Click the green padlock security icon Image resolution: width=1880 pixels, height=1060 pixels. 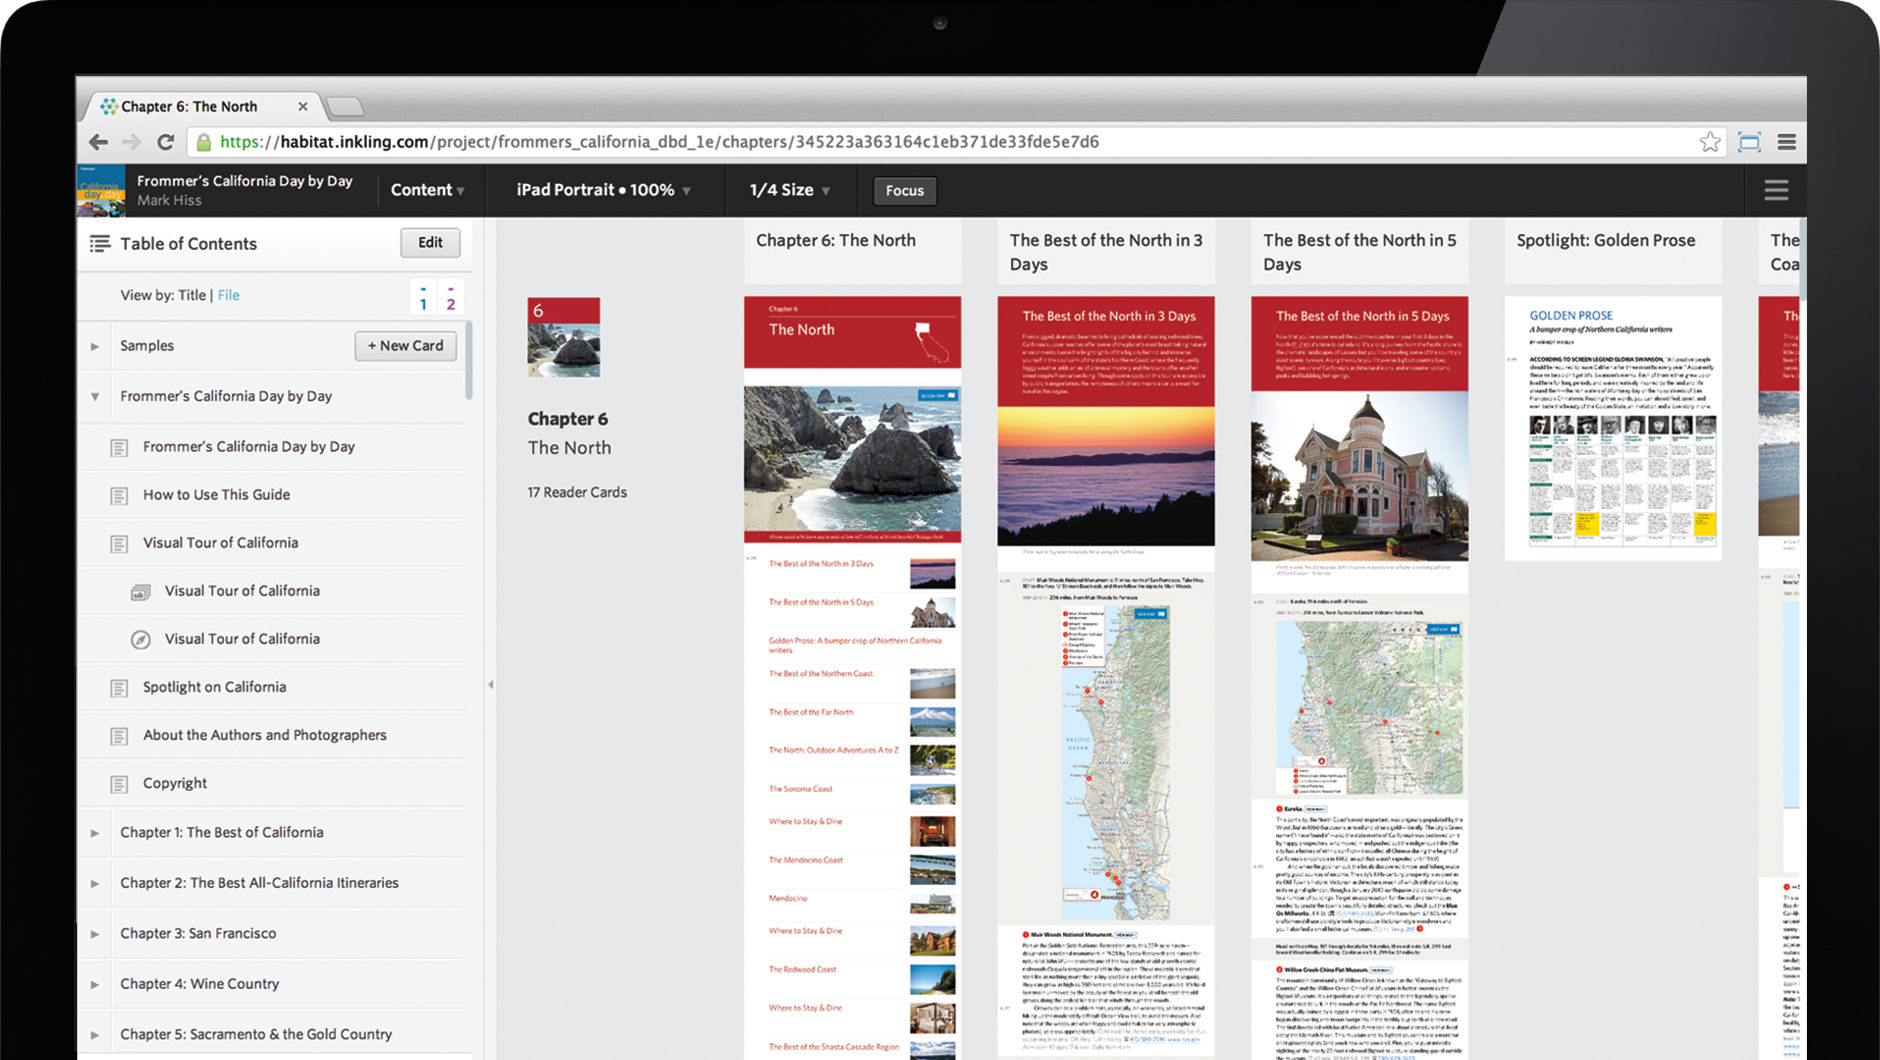[204, 142]
